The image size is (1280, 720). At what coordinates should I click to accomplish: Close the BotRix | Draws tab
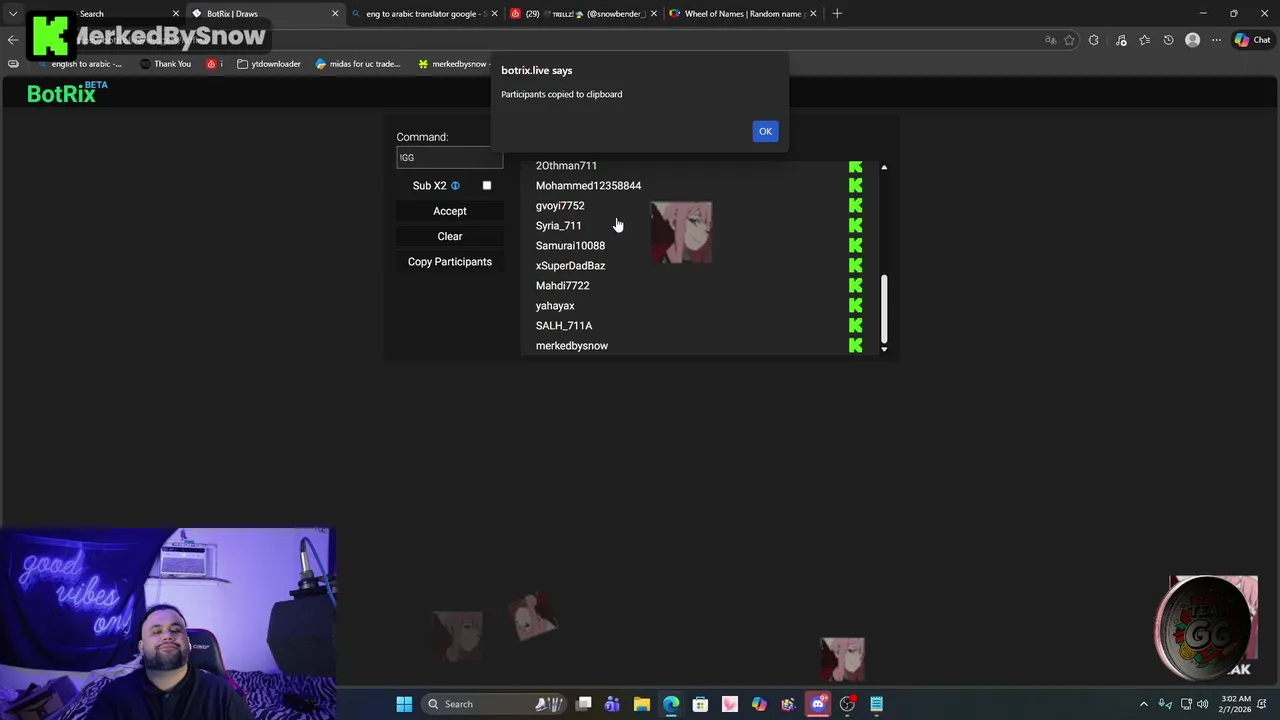click(335, 14)
